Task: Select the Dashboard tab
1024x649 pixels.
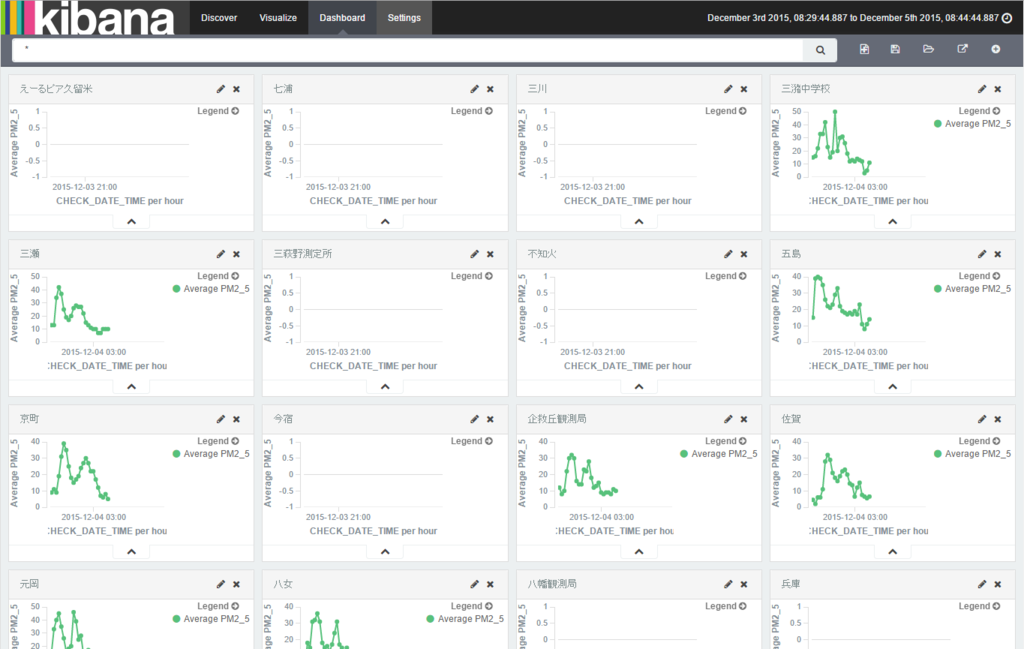Action: pos(342,18)
